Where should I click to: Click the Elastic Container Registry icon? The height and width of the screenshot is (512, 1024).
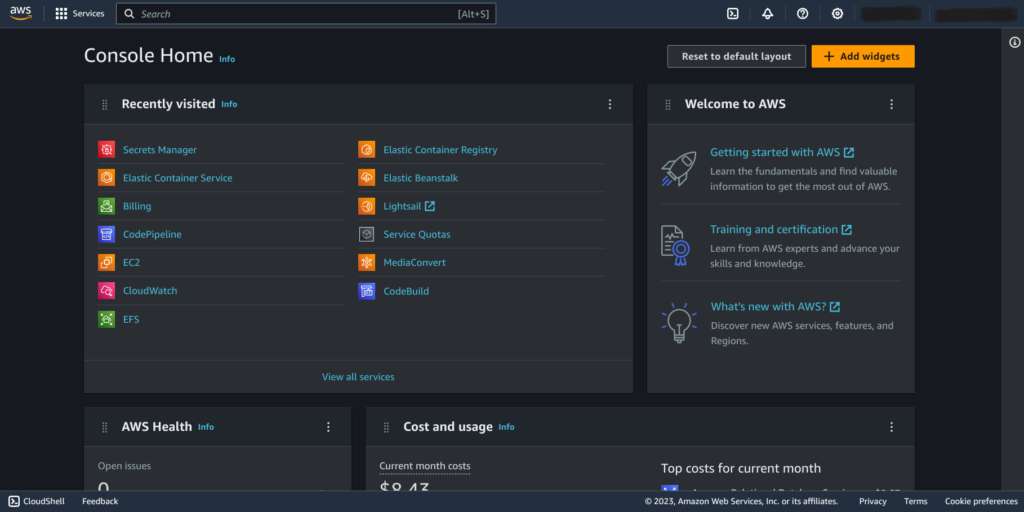click(x=367, y=150)
